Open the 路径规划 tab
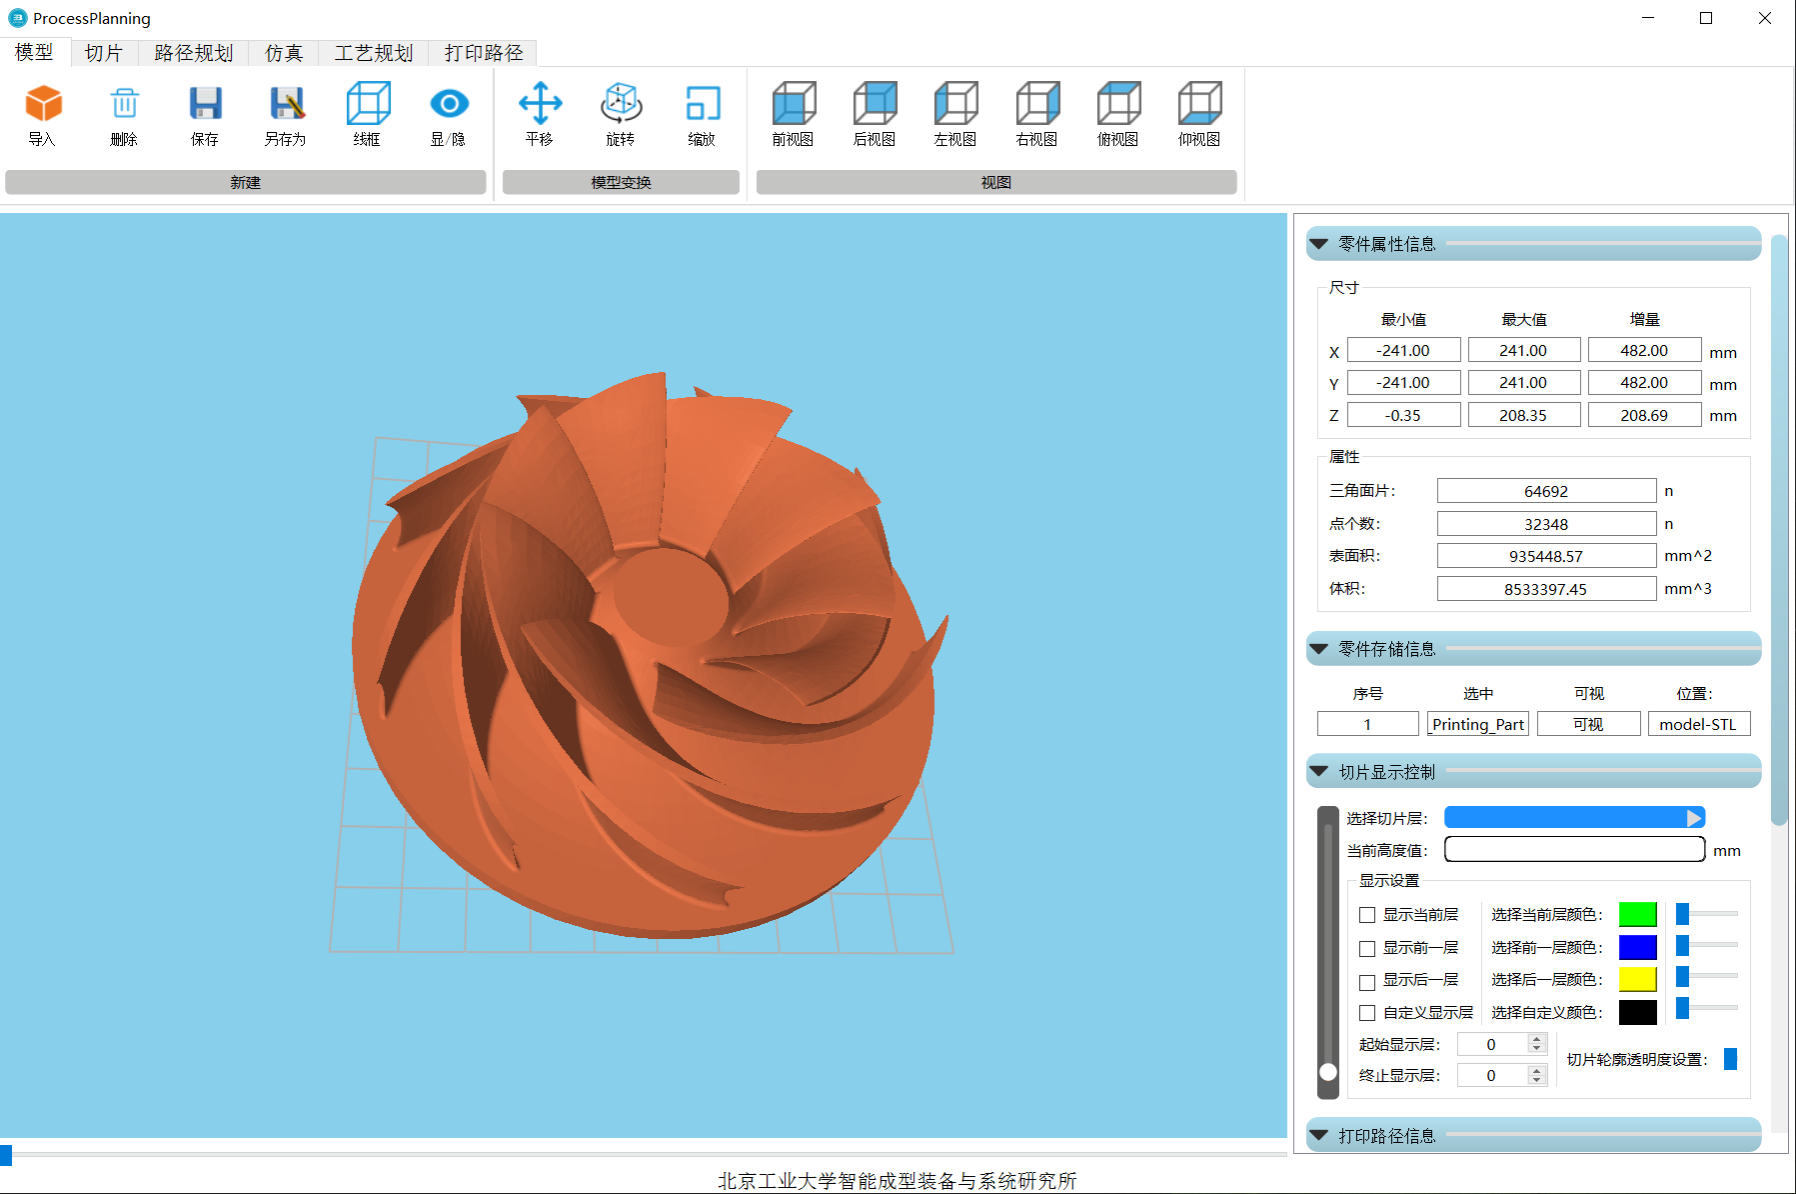The height and width of the screenshot is (1194, 1796). [x=193, y=53]
